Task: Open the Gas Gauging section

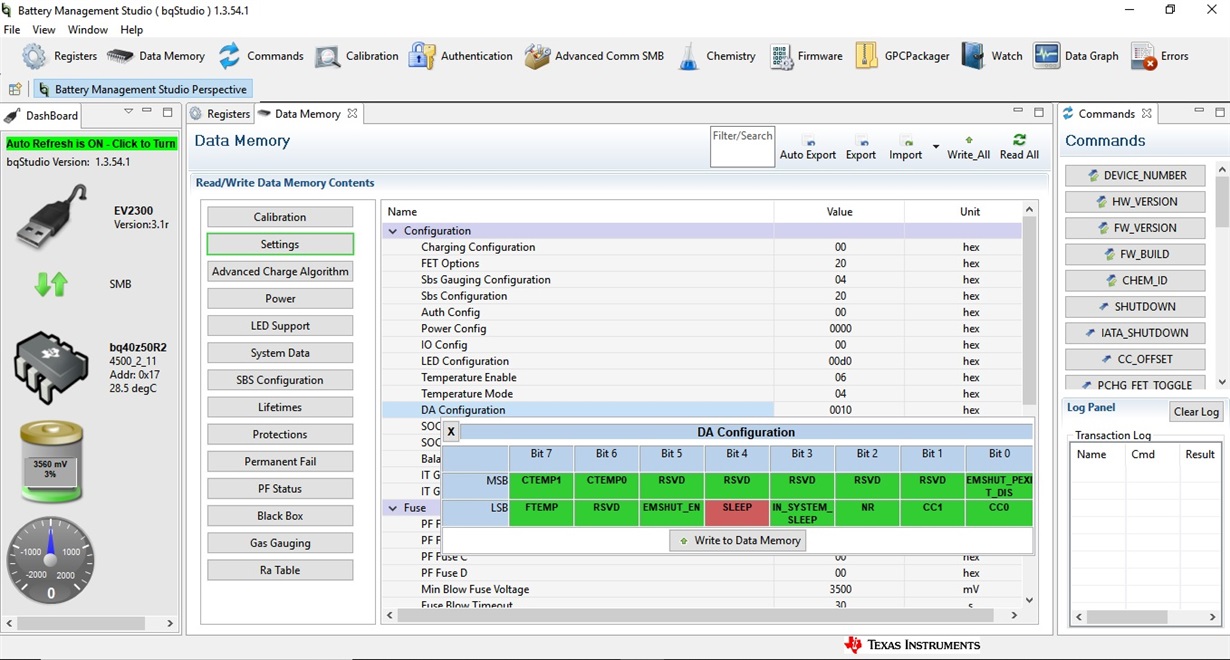Action: 280,543
